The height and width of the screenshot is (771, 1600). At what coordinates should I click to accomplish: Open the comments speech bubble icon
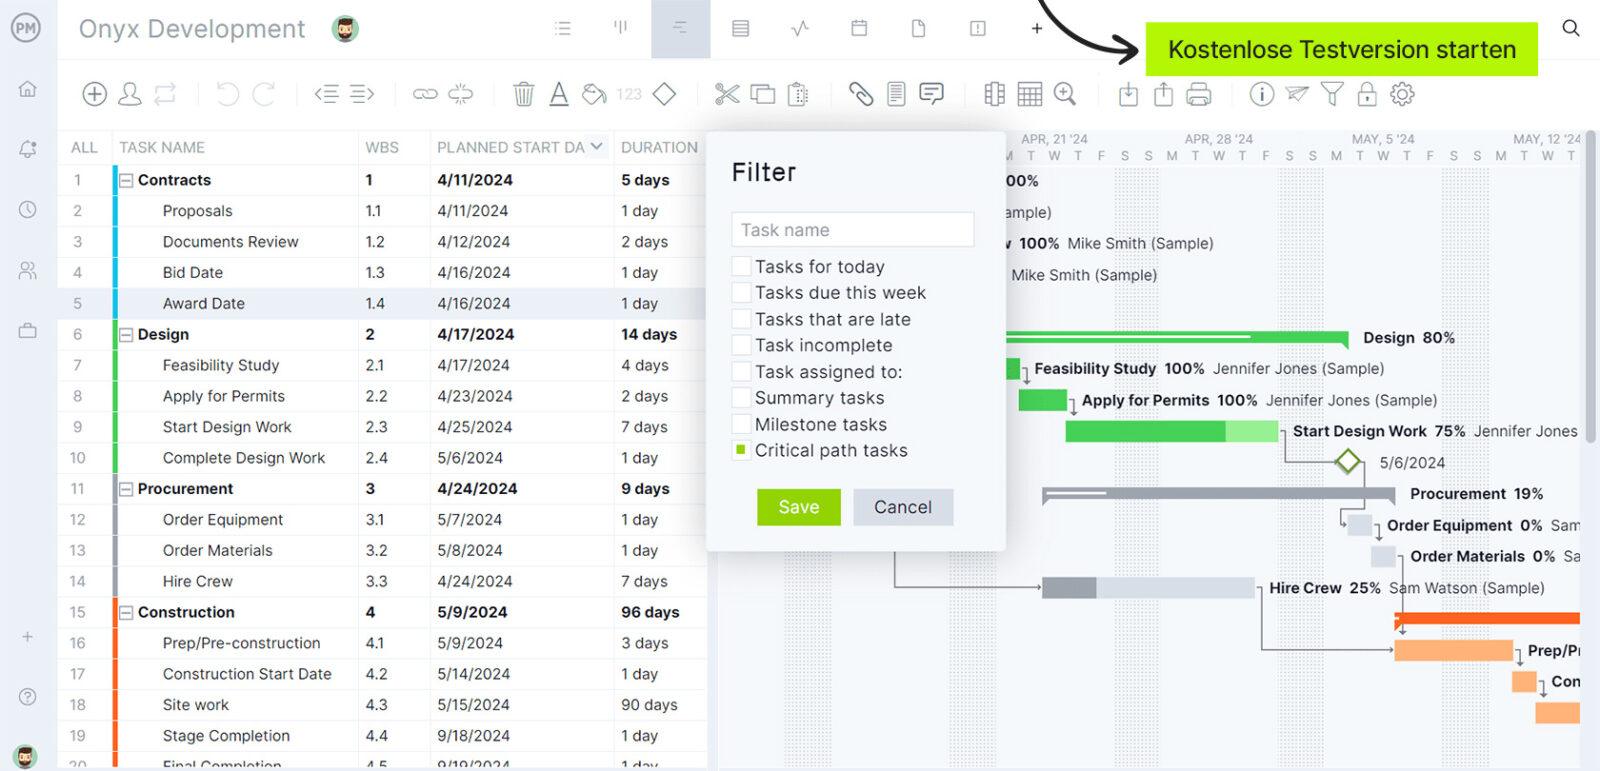(931, 94)
